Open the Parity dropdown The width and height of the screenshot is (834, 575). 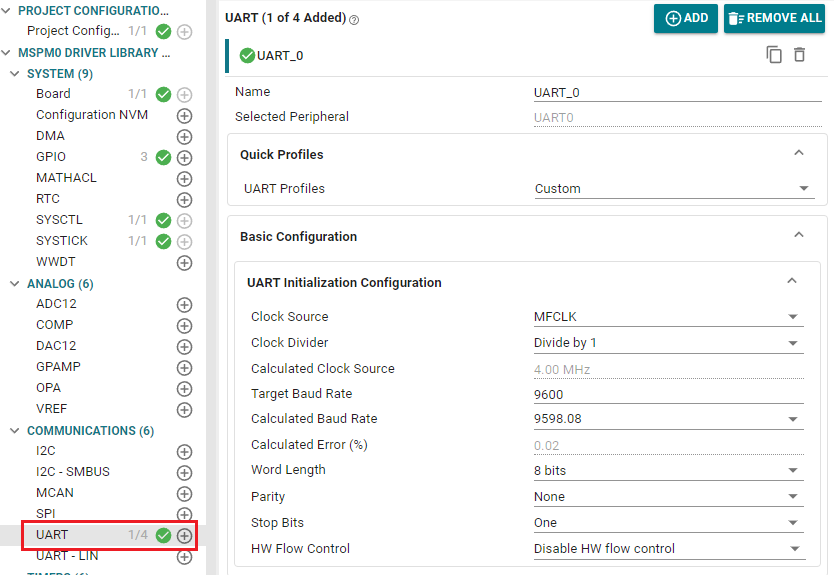[667, 497]
